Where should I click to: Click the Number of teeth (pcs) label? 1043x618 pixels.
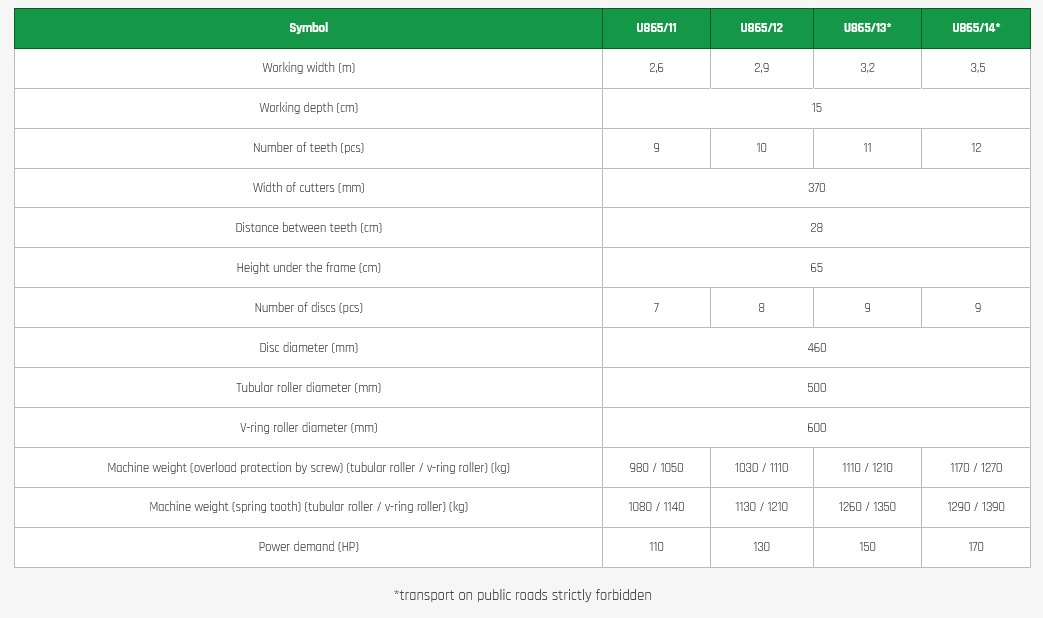point(308,148)
